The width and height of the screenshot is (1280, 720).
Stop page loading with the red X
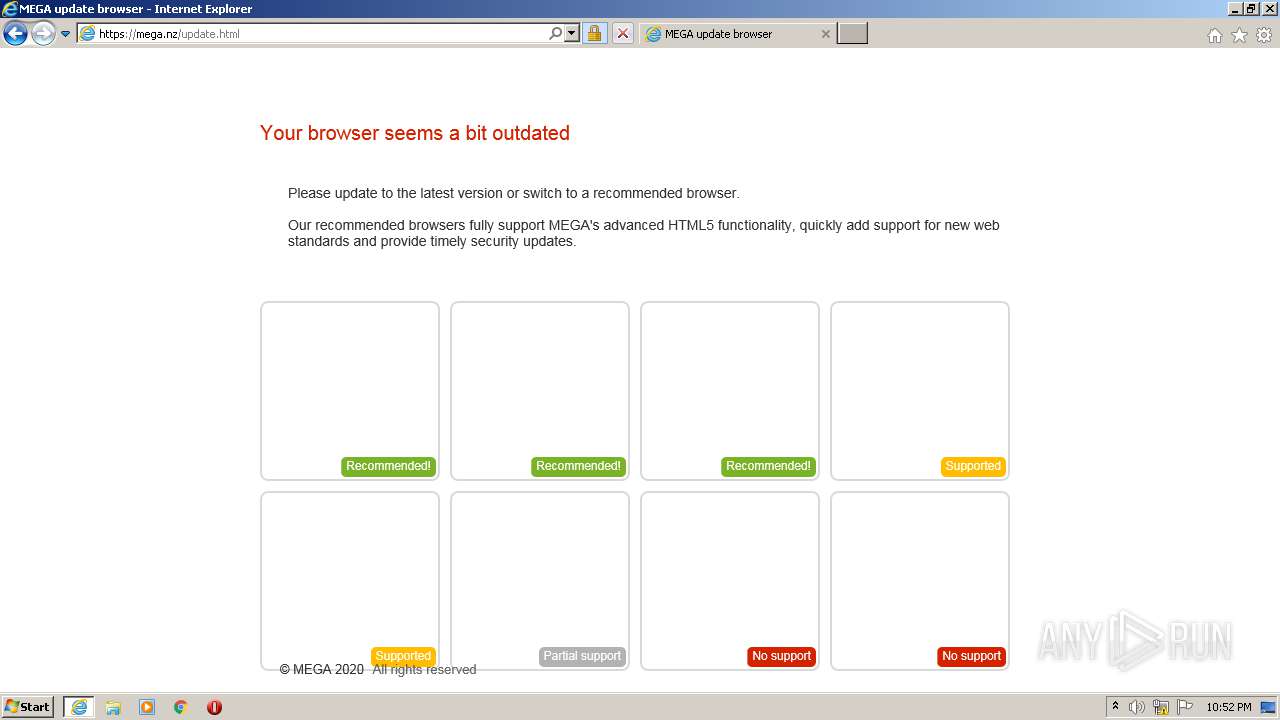622,34
